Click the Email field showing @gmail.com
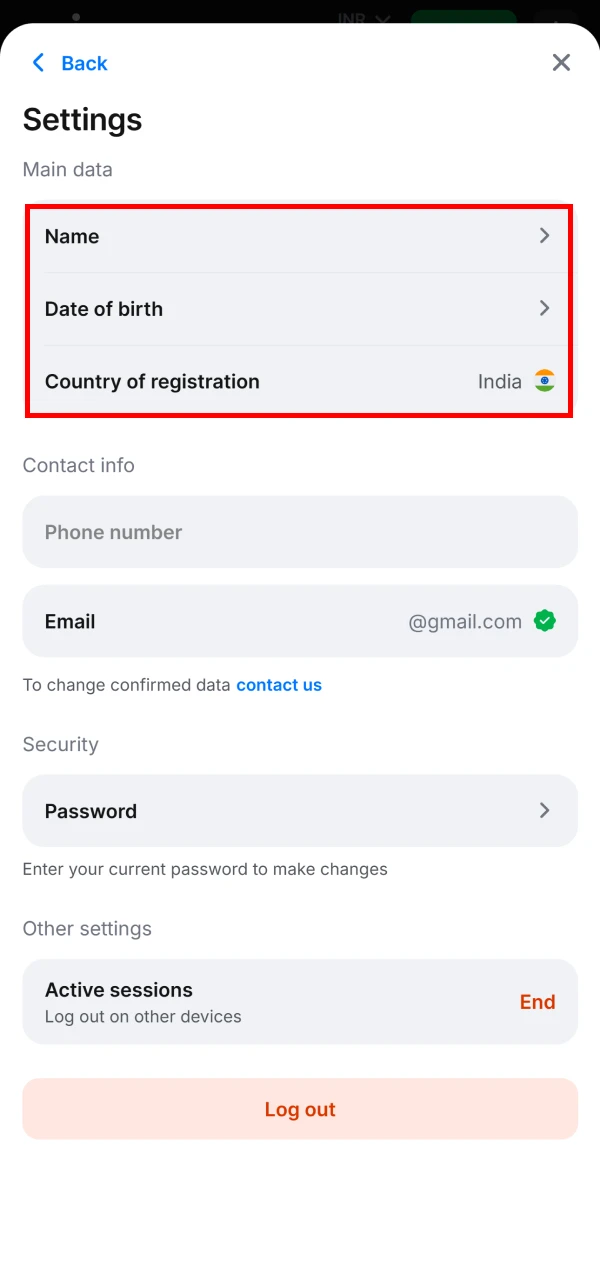This screenshot has height=1280, width=600. [x=300, y=620]
